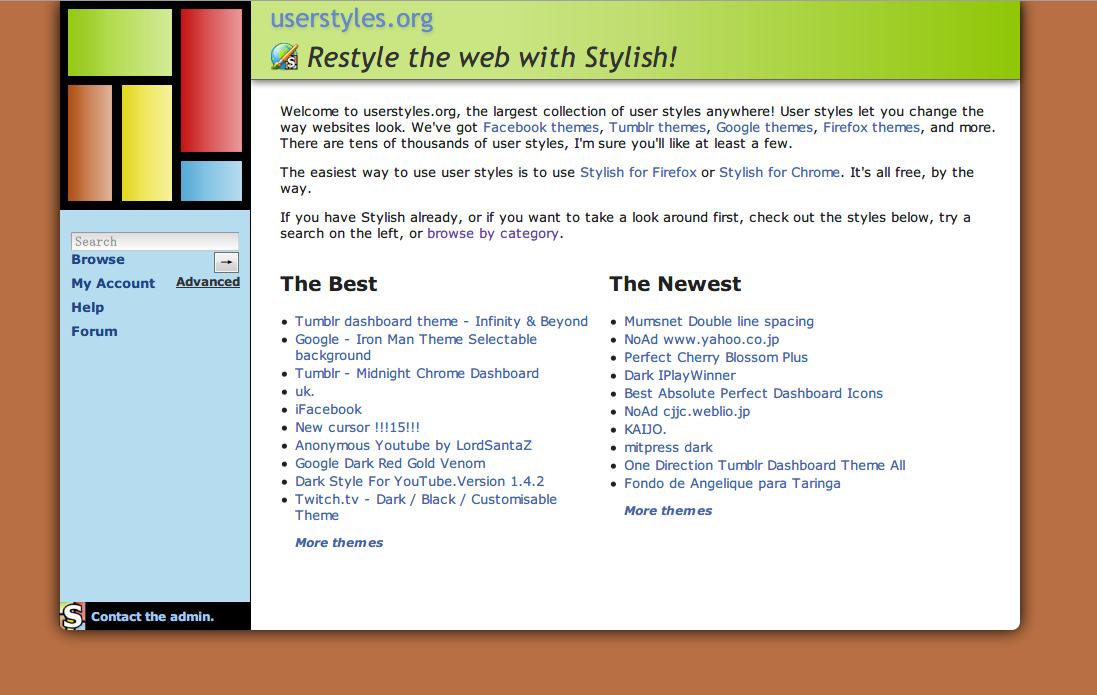Open Anonymous Youtube by LordSantaZ
Screen dimensions: 1097x695
pos(413,445)
